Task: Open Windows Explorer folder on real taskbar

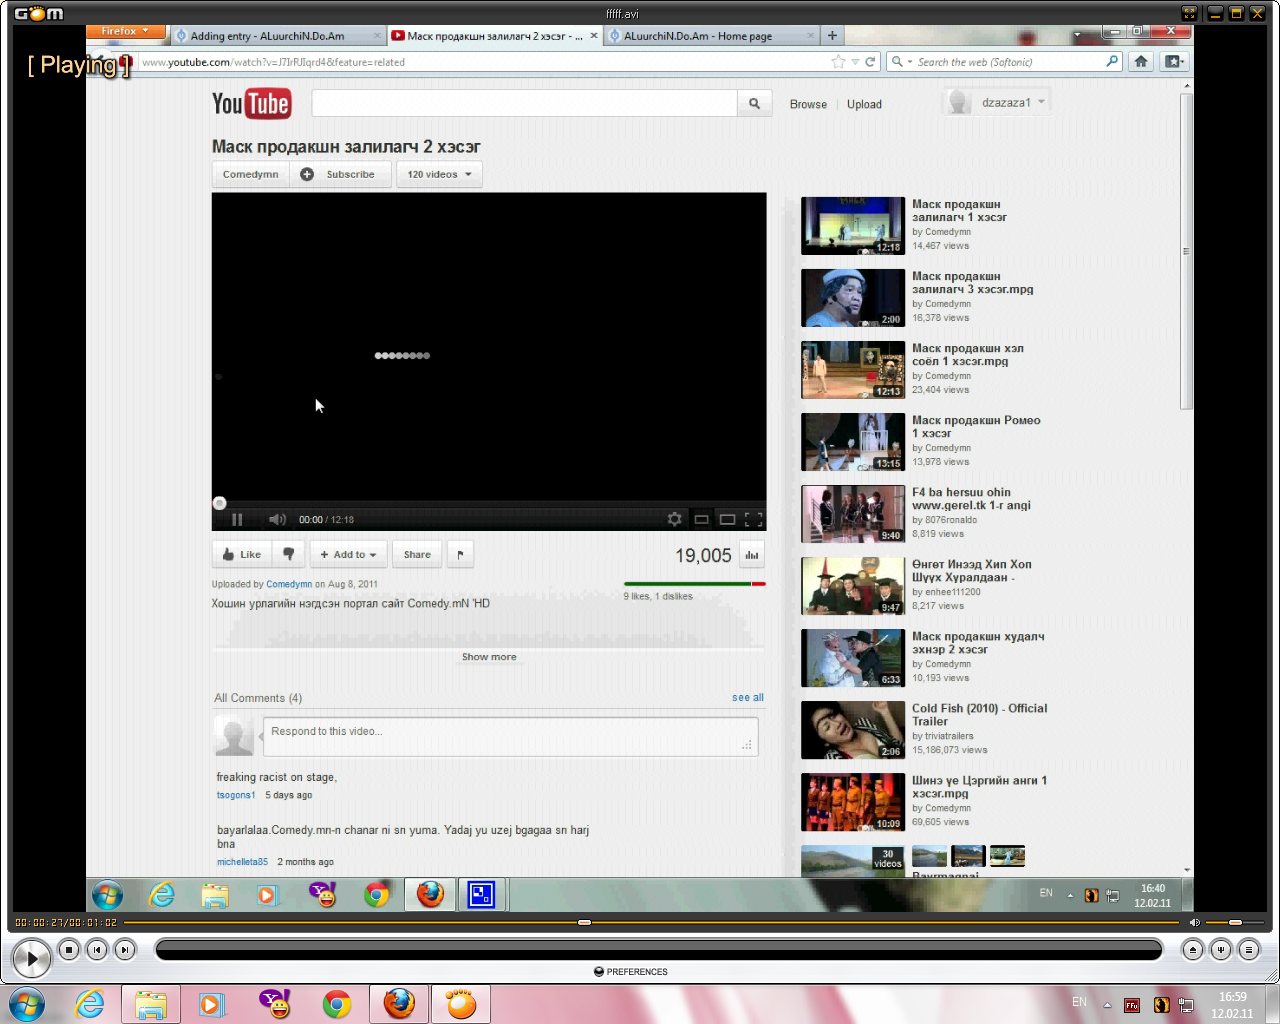Action: (151, 1003)
